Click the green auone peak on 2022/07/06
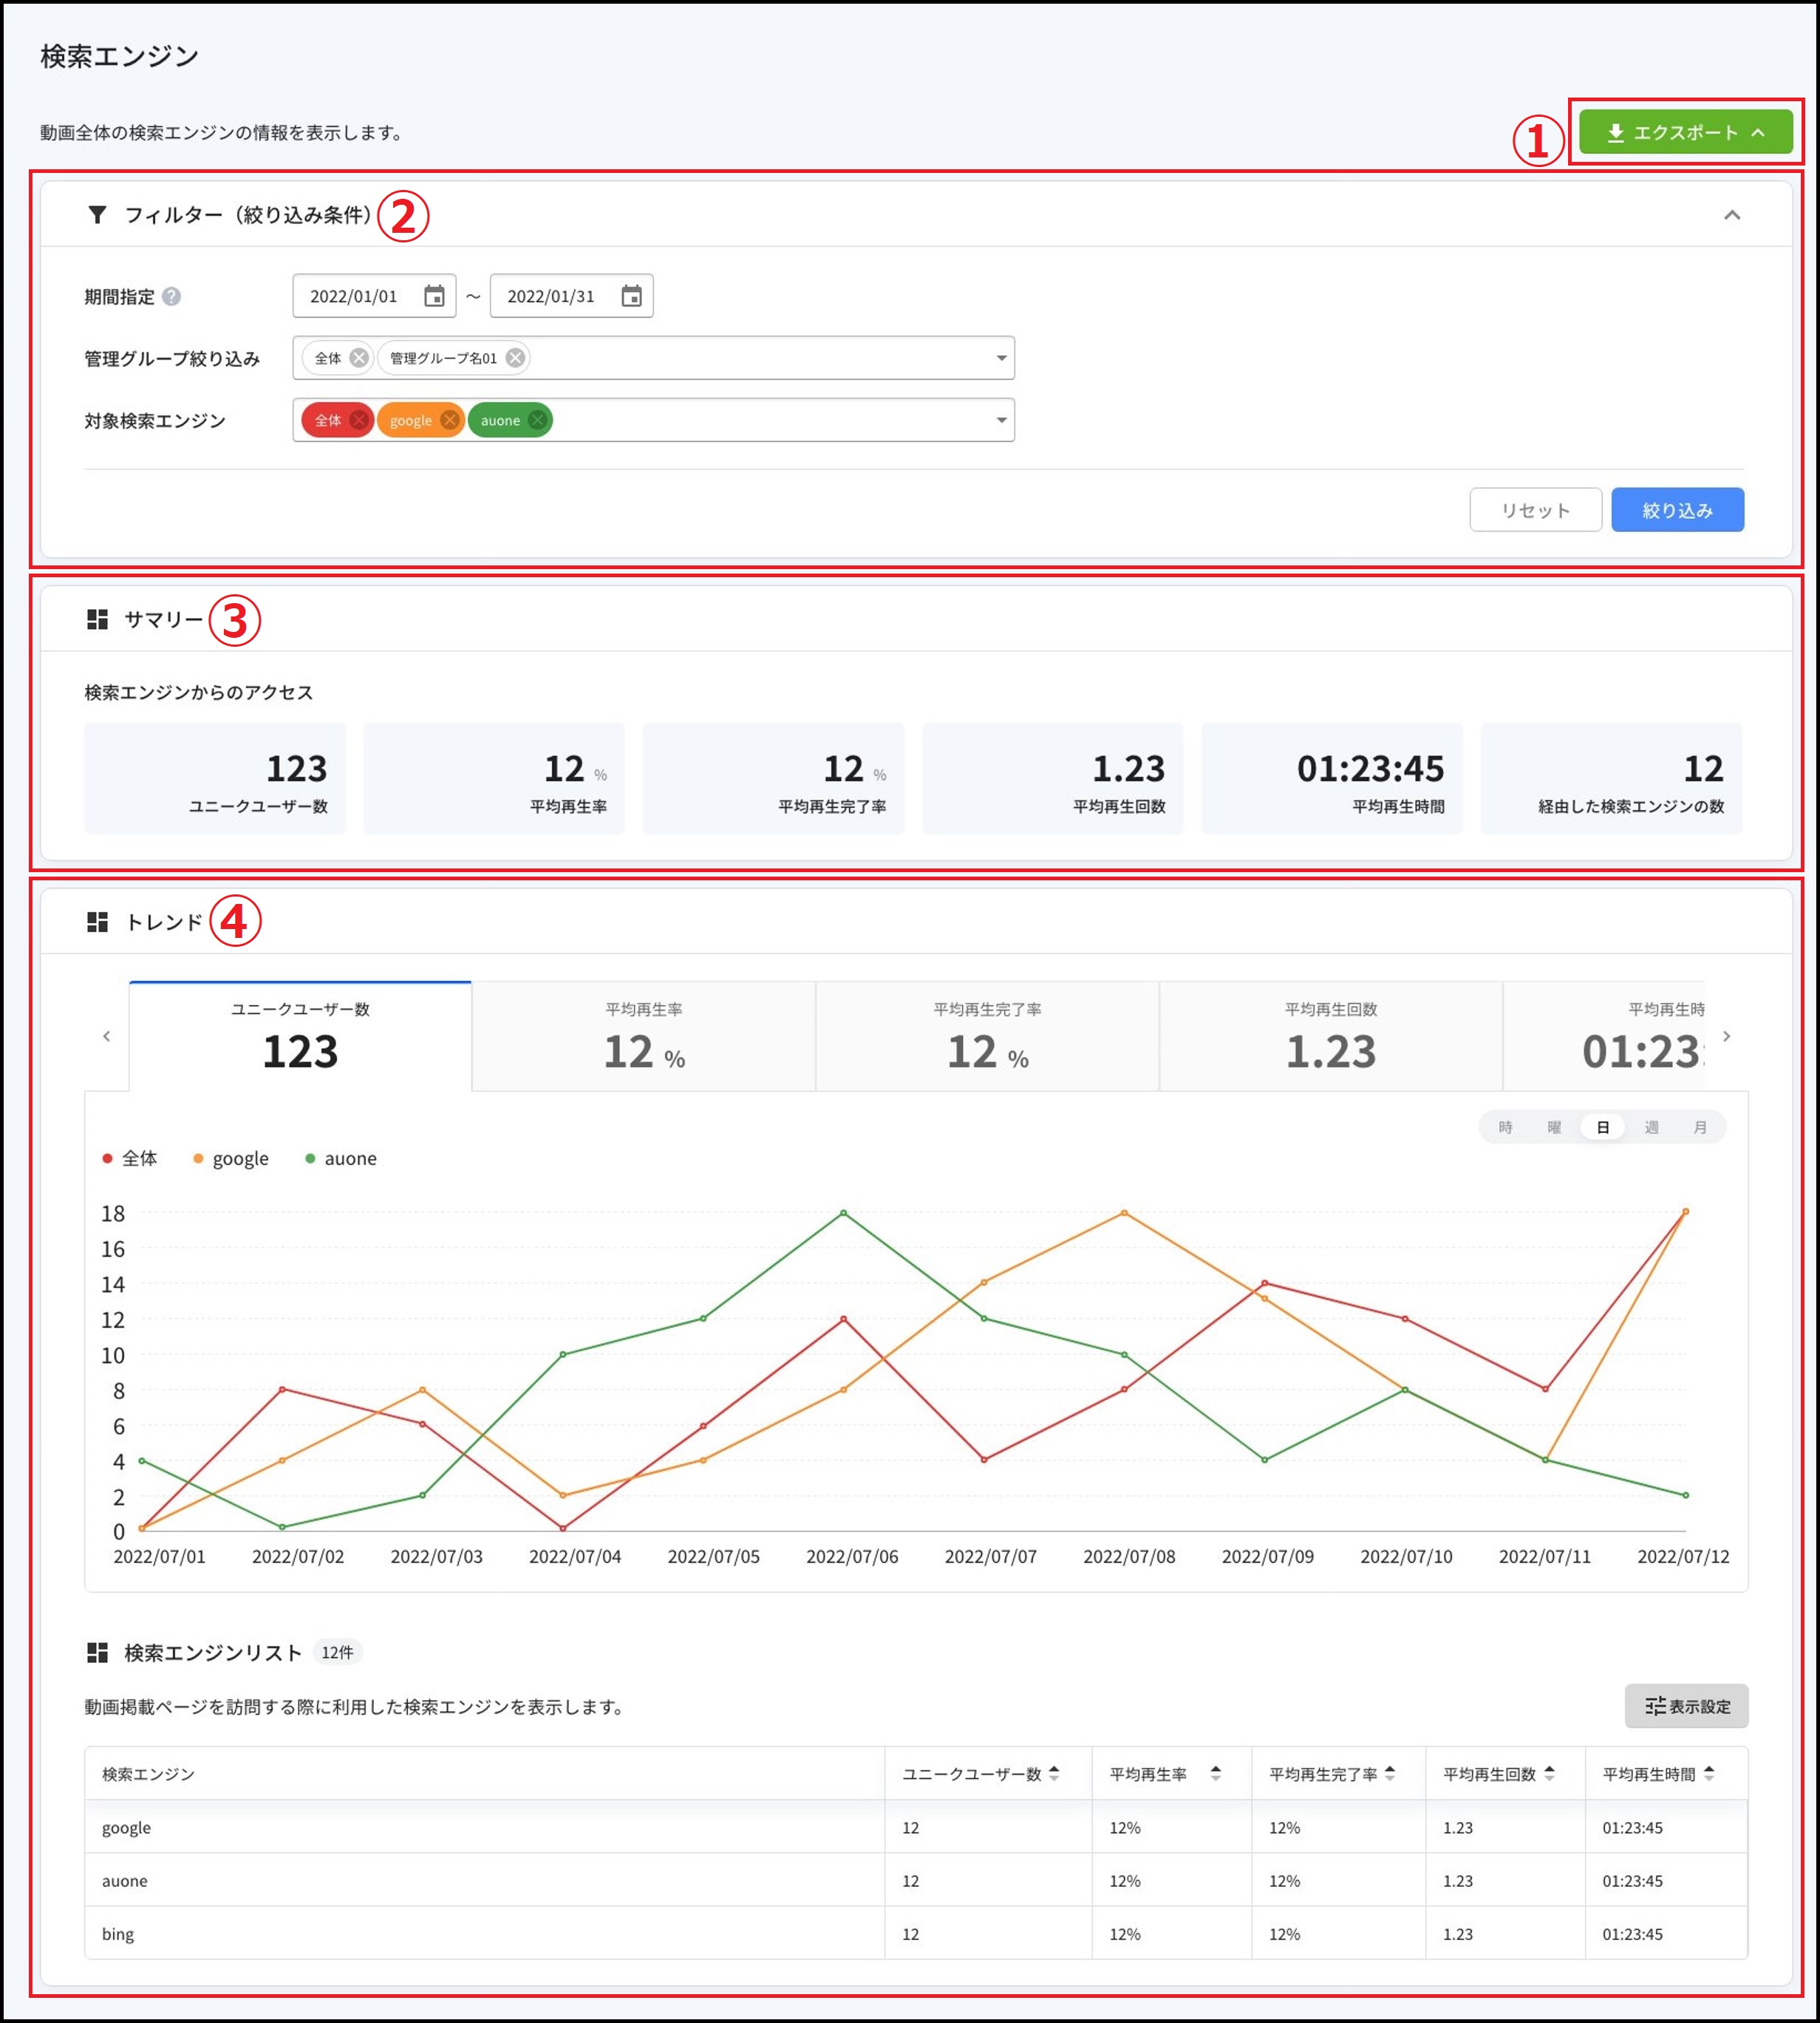The height and width of the screenshot is (2023, 1820). pos(843,1213)
